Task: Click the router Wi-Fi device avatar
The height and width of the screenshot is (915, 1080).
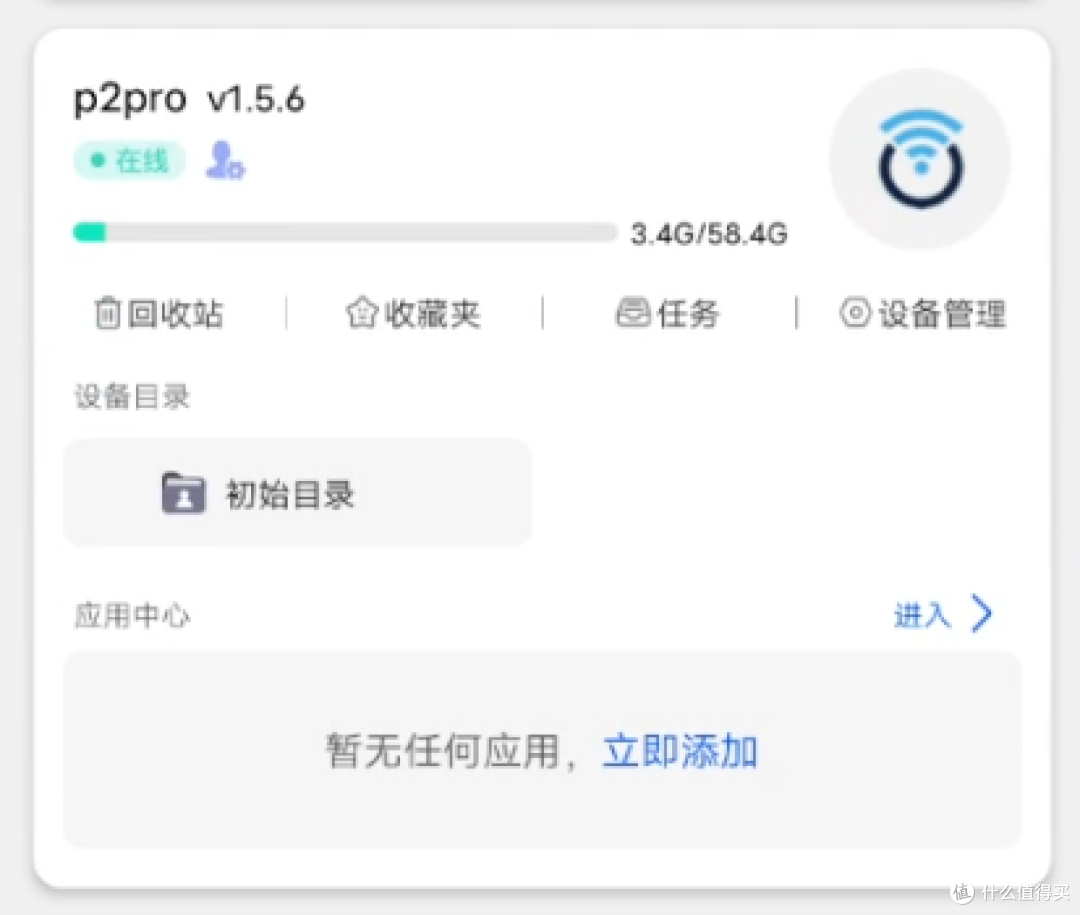Action: coord(920,159)
